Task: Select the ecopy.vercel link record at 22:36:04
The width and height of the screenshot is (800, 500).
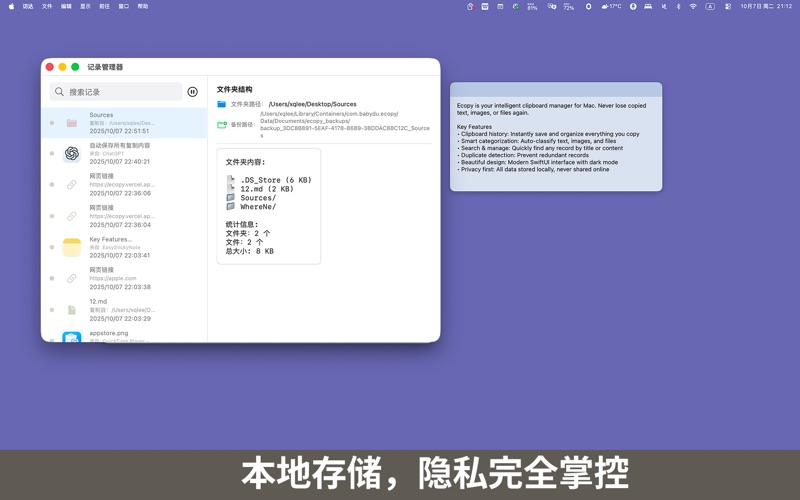Action: (x=124, y=216)
